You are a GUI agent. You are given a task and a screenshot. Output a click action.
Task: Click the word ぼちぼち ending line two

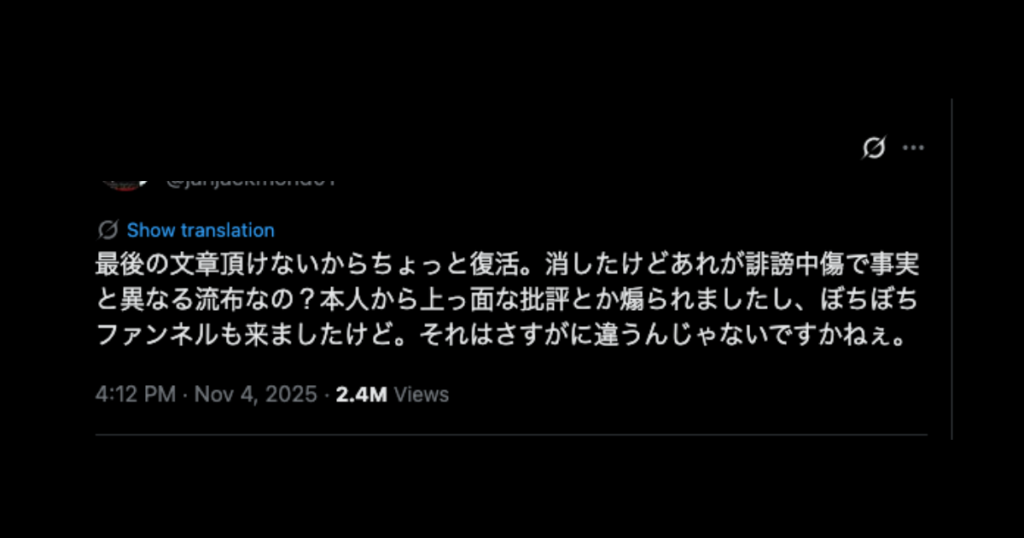coord(869,300)
